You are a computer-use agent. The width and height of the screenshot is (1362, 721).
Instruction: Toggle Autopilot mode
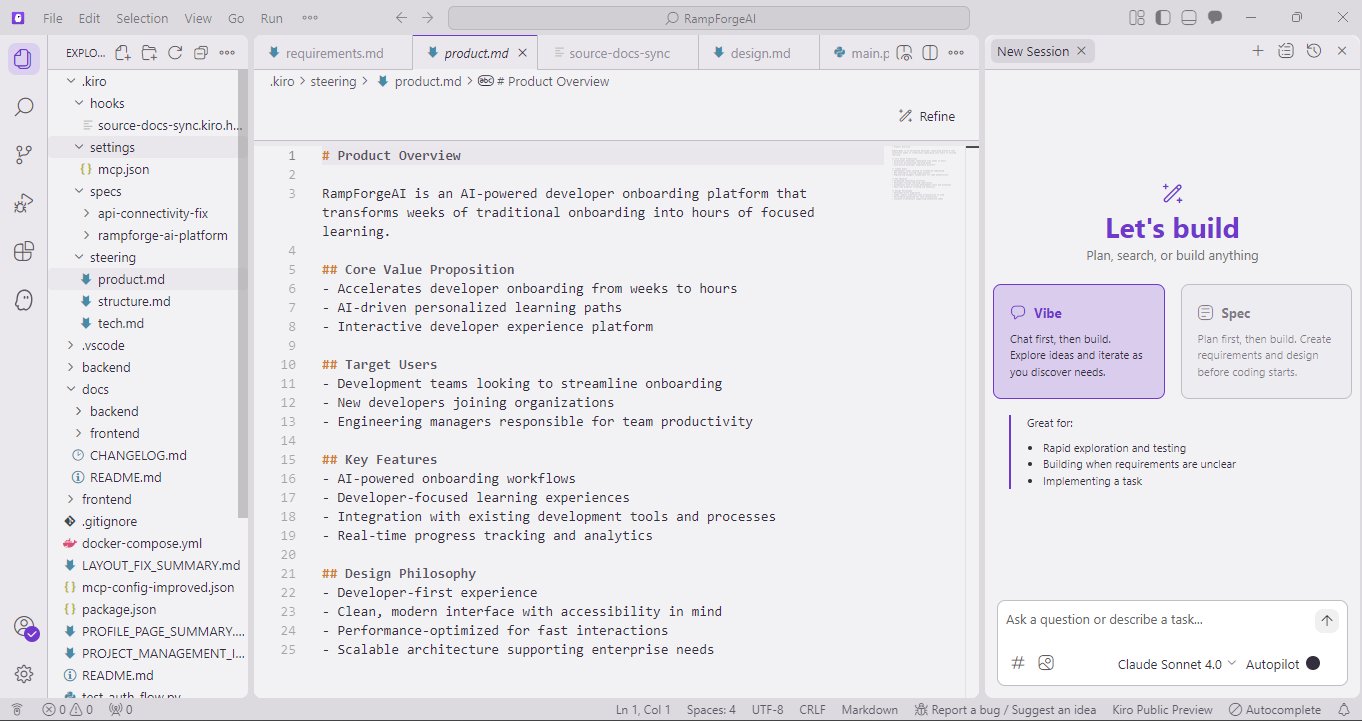pyautogui.click(x=1313, y=663)
